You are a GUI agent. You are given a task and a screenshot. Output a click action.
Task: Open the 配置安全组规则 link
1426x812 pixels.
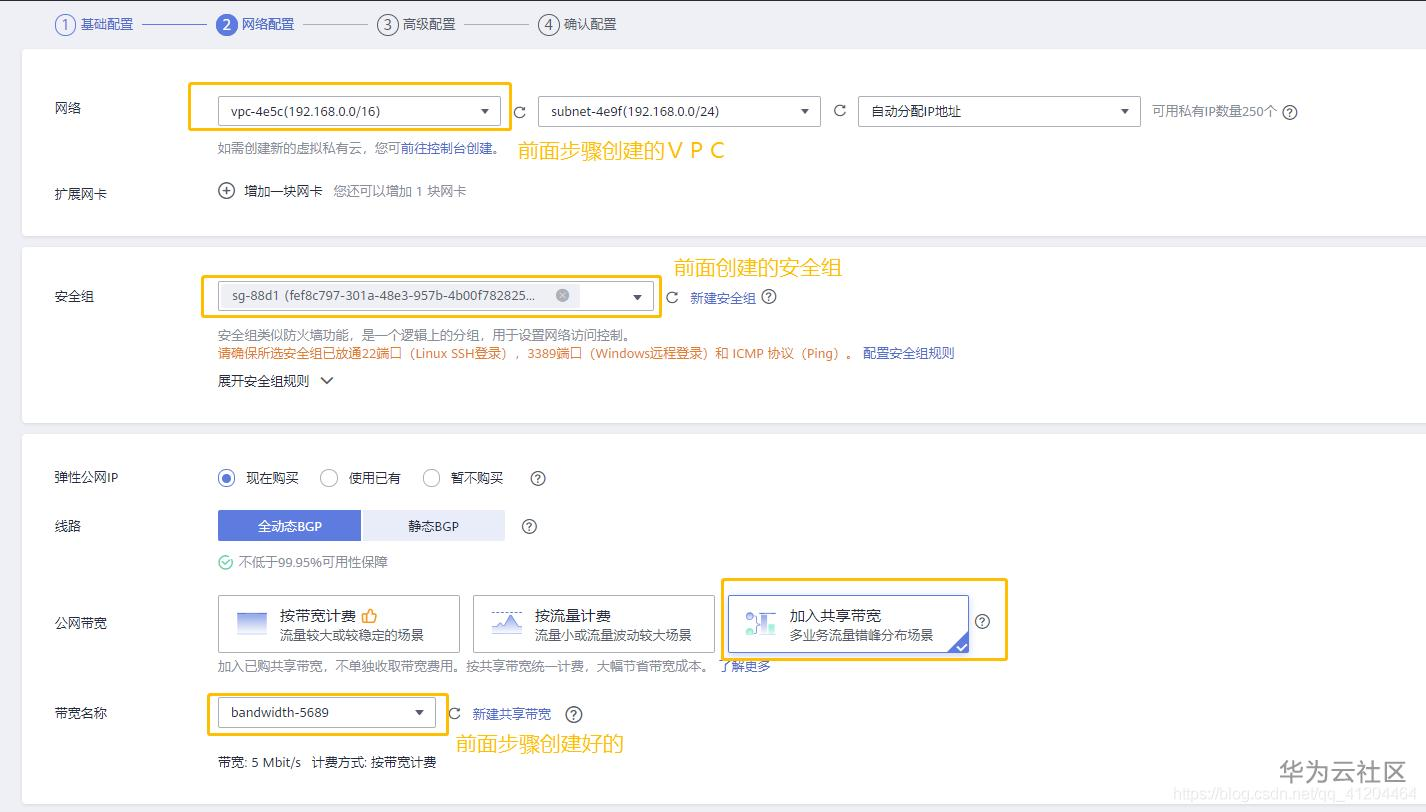[x=908, y=353]
